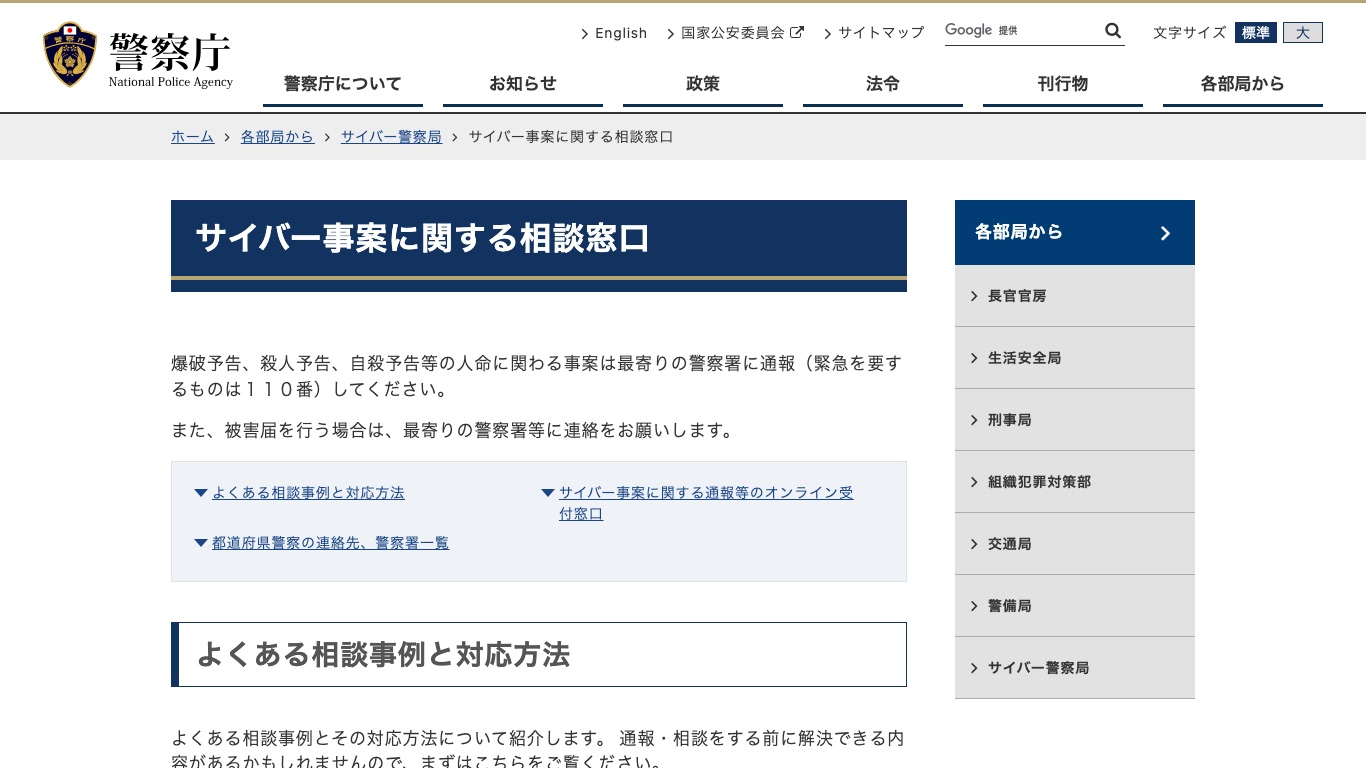1366x768 pixels.
Task: Open the 各部局から top menu
Action: point(1243,85)
